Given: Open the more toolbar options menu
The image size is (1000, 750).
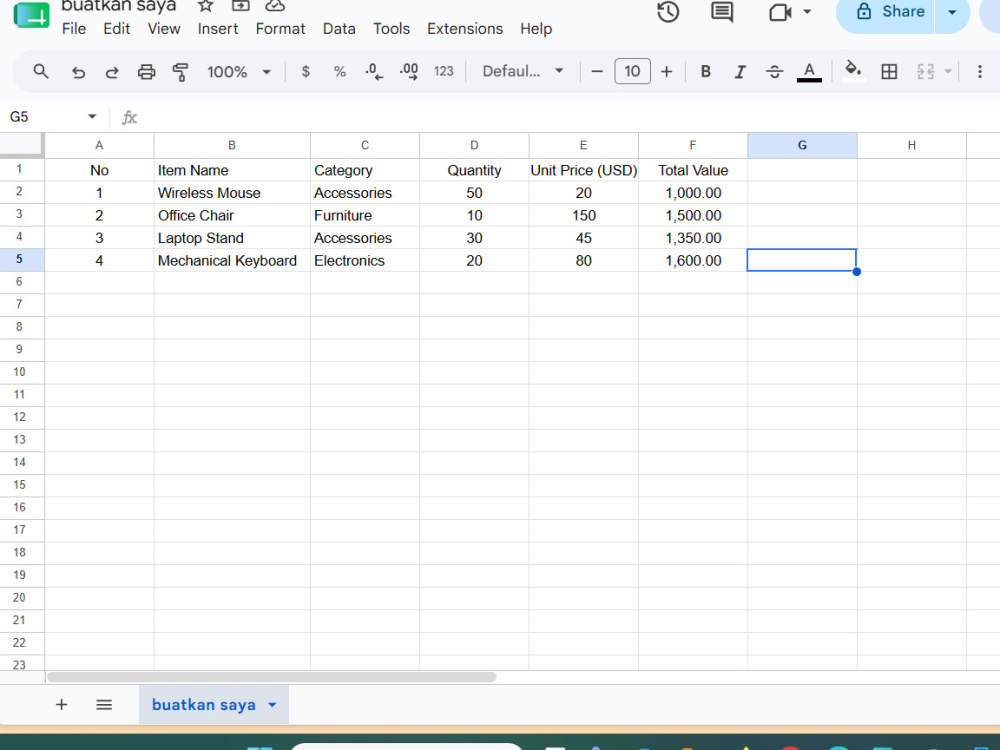Looking at the screenshot, I should 980,71.
